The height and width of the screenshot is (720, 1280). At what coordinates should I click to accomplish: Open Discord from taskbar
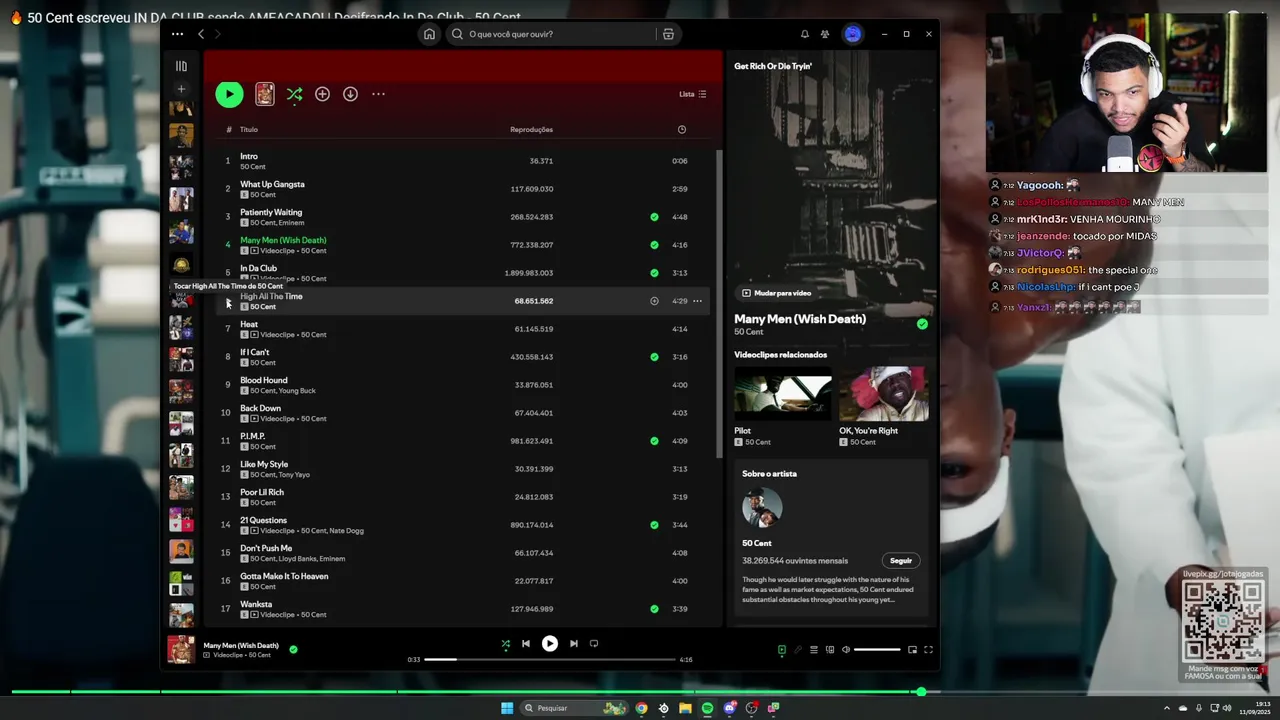pyautogui.click(x=730, y=708)
